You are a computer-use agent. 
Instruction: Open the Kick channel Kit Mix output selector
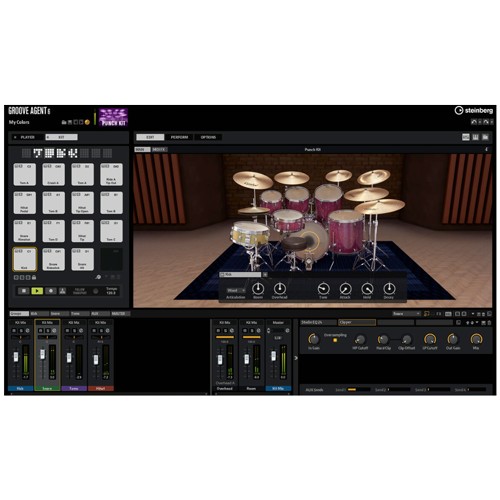pyautogui.click(x=21, y=323)
